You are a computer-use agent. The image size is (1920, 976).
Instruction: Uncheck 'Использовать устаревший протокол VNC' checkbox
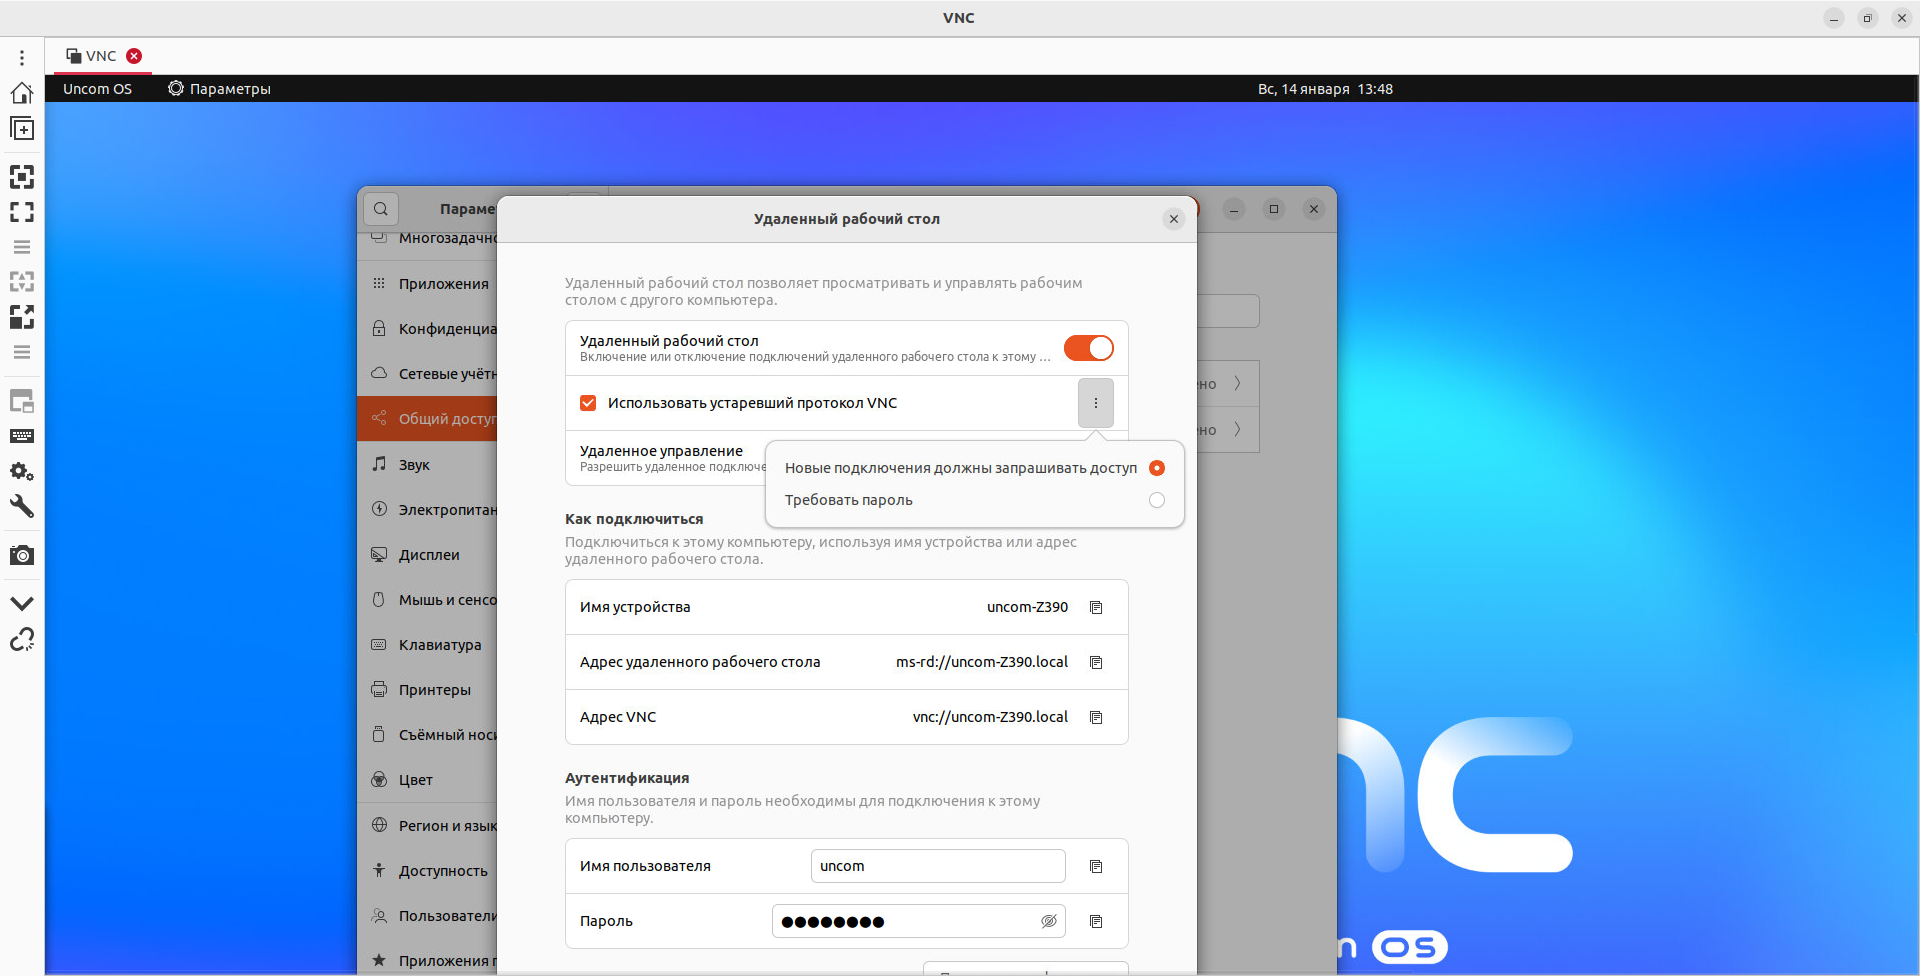(x=588, y=403)
